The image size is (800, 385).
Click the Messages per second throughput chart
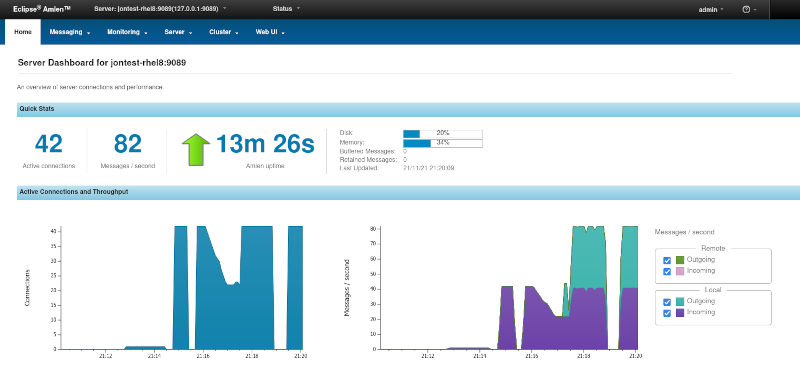509,288
